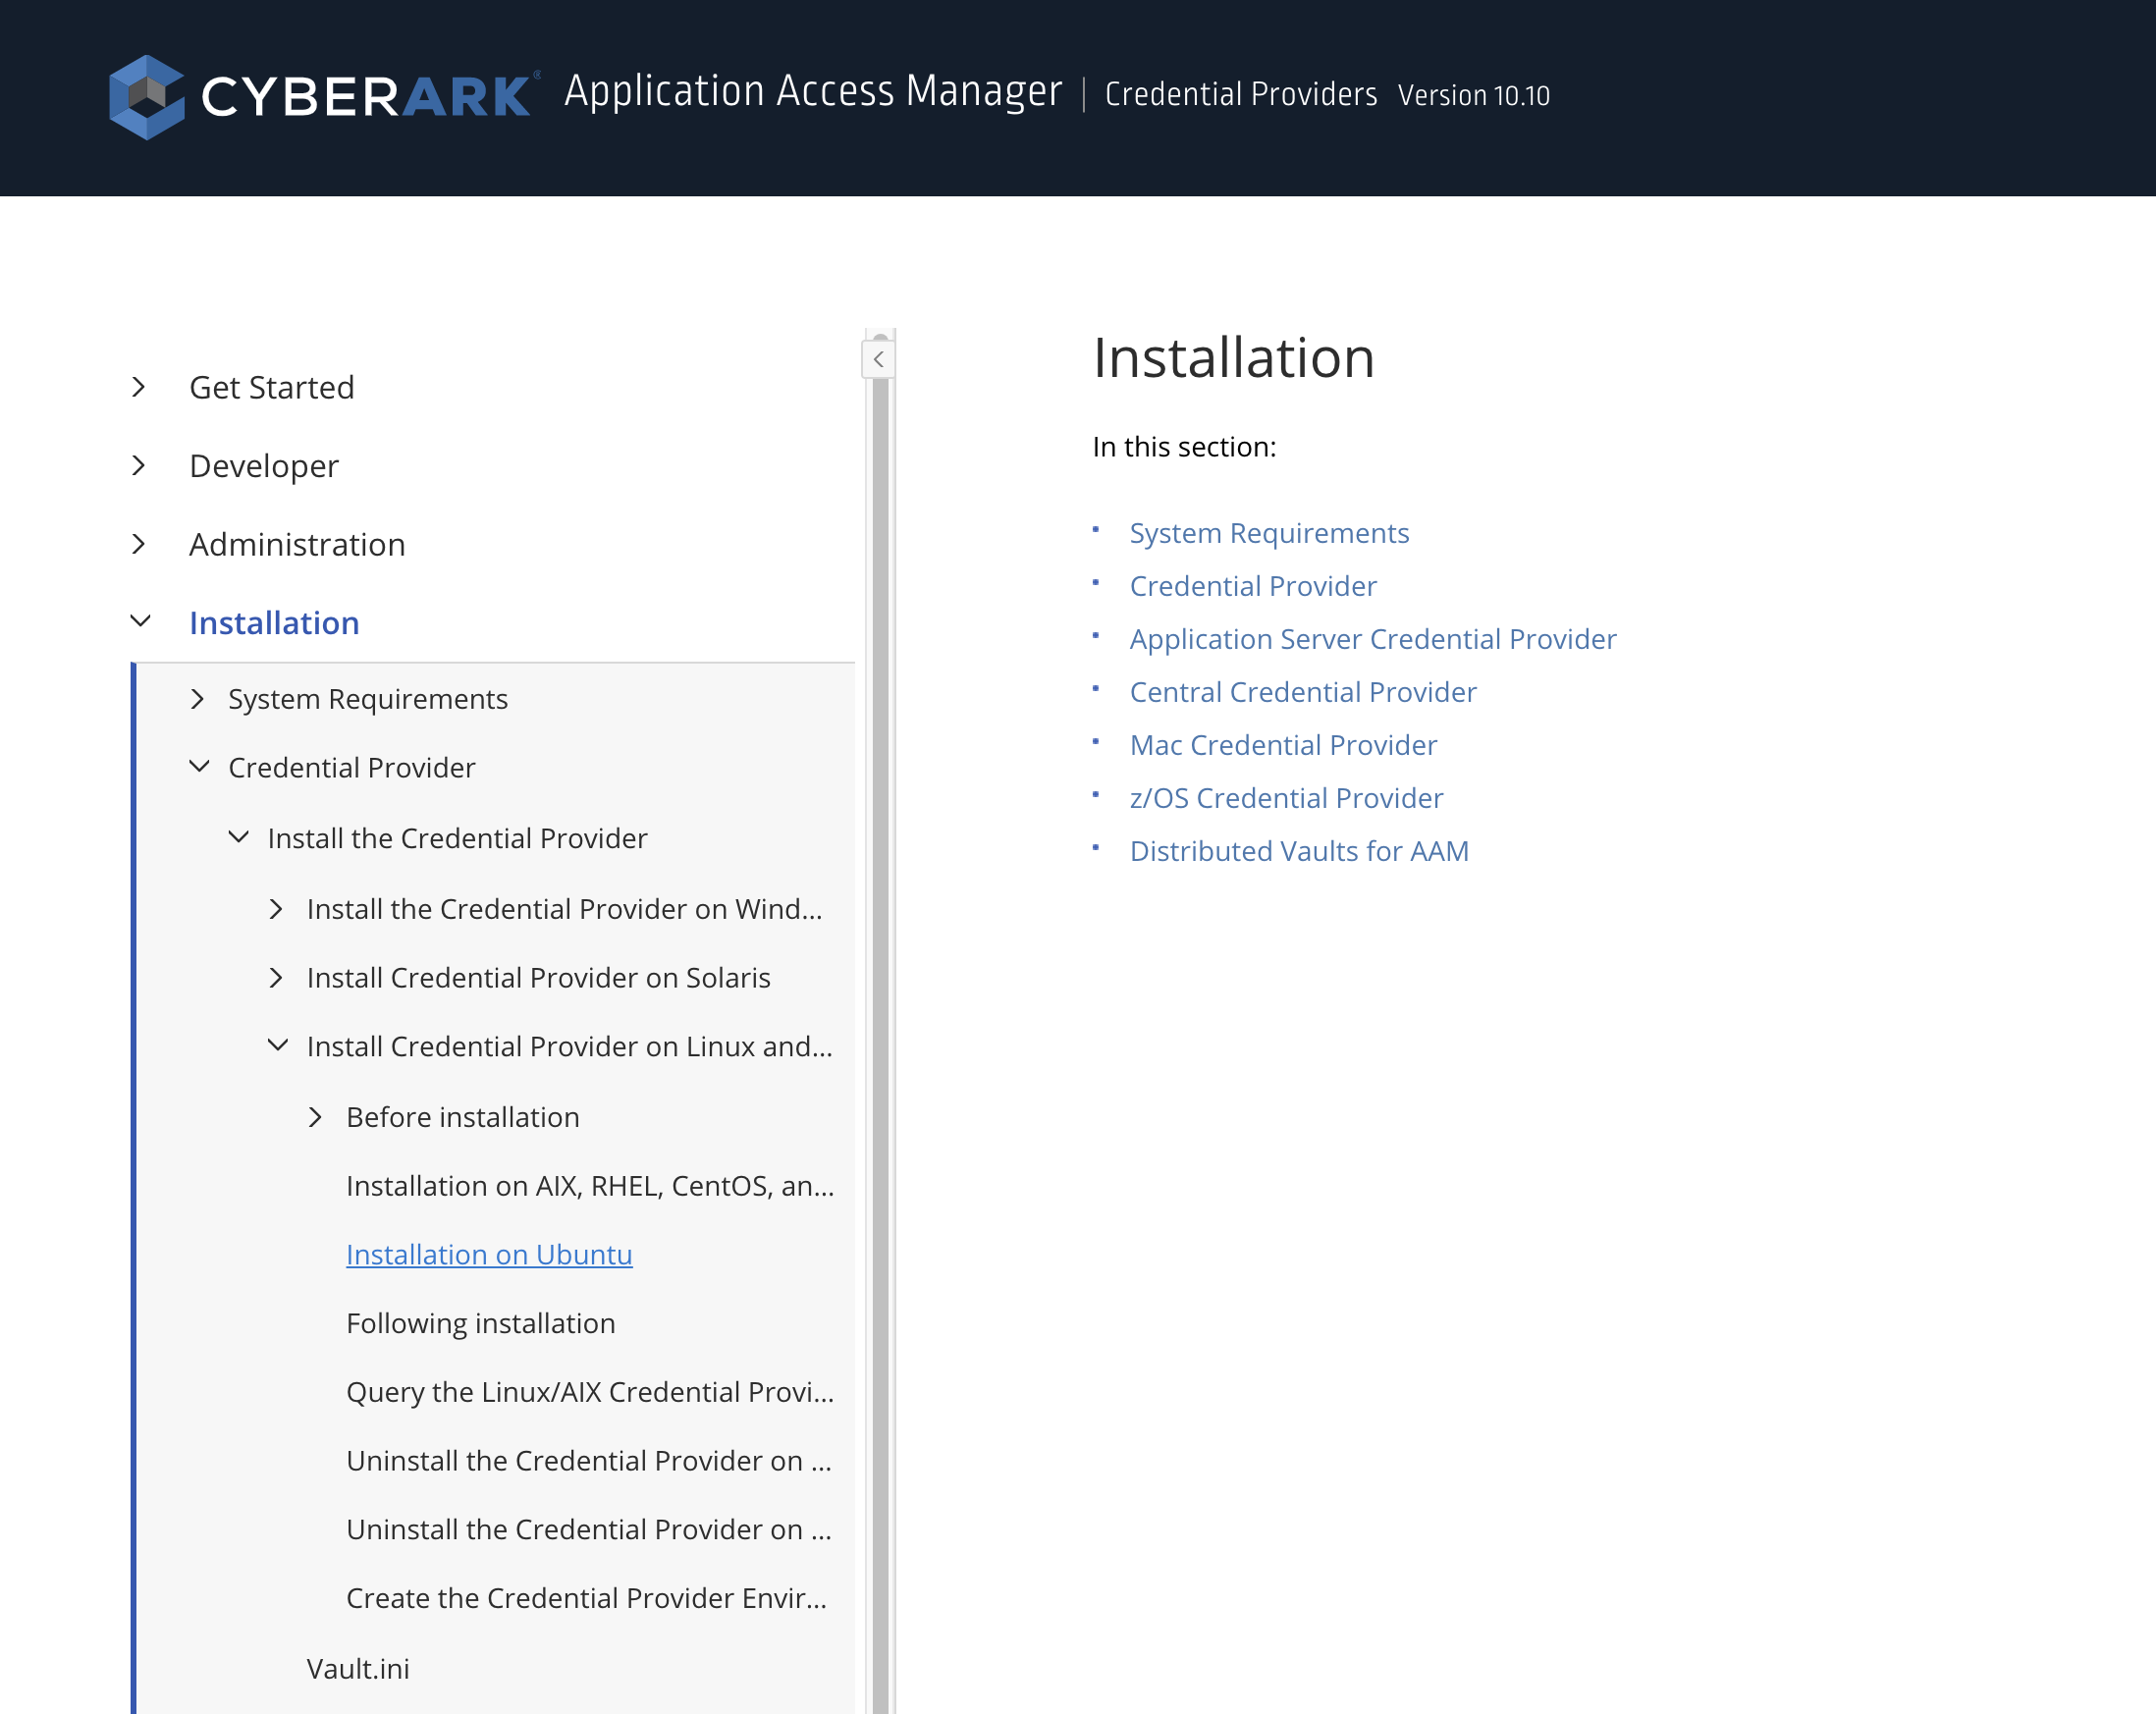Viewport: 2156px width, 1714px height.
Task: Collapse the navigation sidebar panel
Action: tap(877, 360)
